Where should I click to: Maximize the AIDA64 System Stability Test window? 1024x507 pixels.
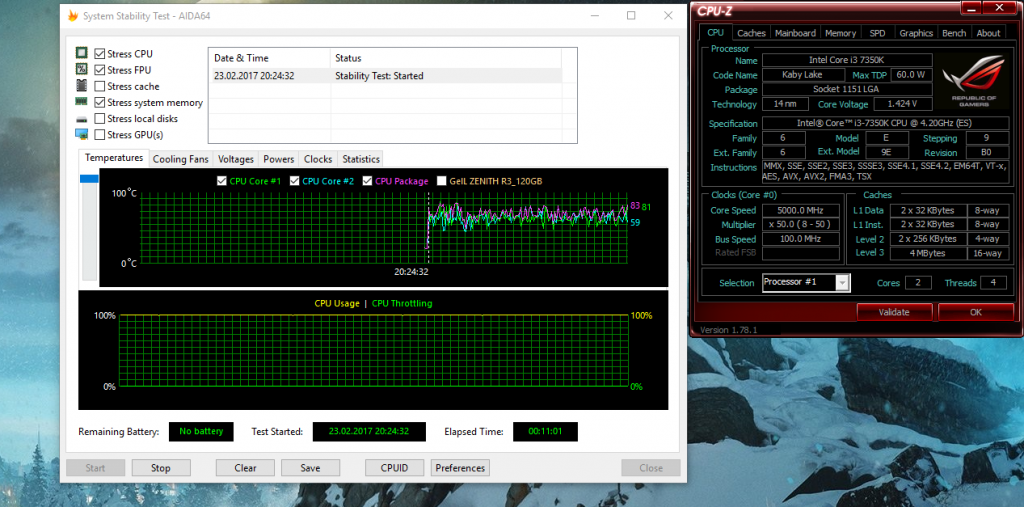pyautogui.click(x=631, y=16)
